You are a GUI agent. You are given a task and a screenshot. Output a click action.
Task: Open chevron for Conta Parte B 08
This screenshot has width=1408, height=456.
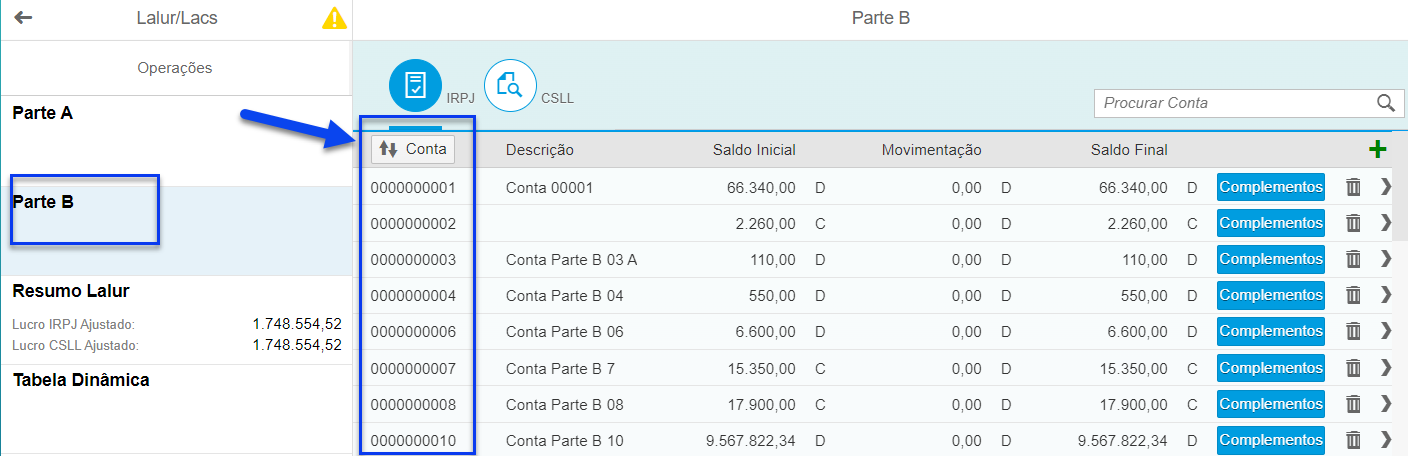pos(1385,404)
